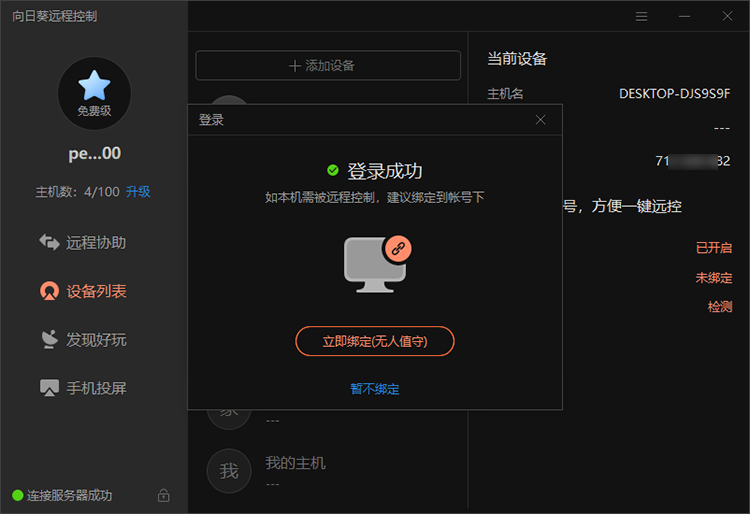
Task: Click the 我 avatar of 我的主机
Action: pos(229,471)
